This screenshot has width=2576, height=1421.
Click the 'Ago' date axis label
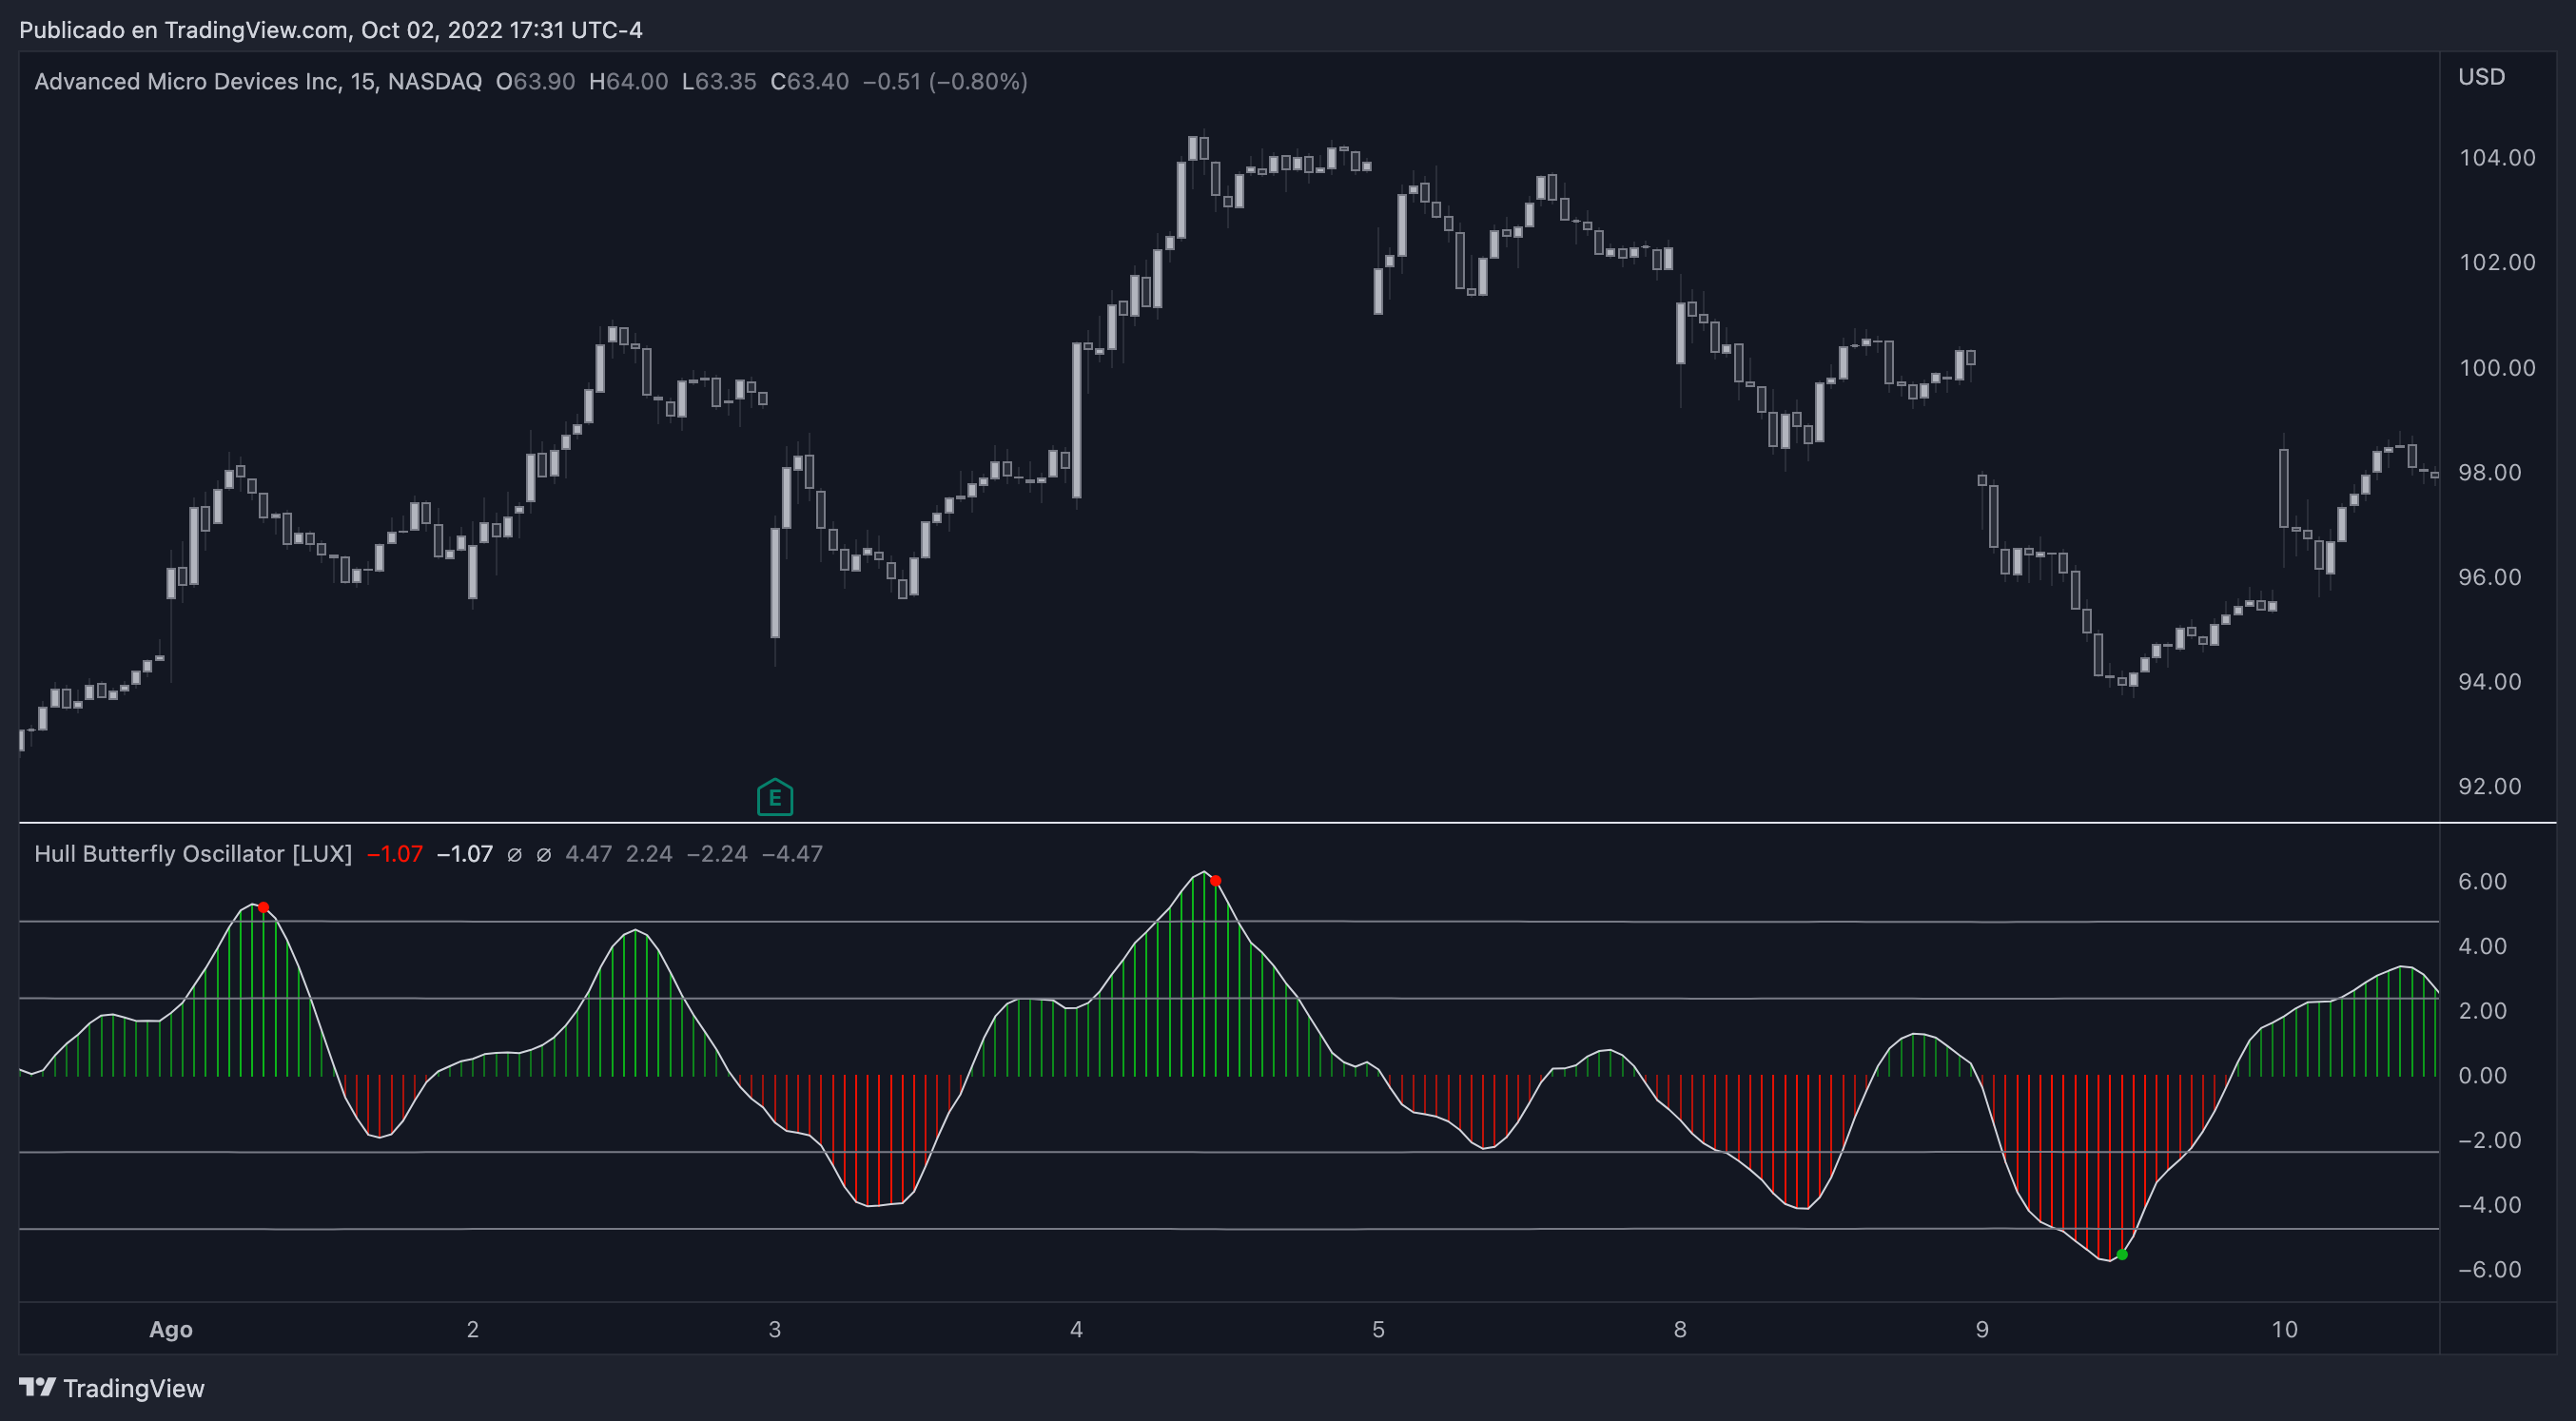point(171,1330)
